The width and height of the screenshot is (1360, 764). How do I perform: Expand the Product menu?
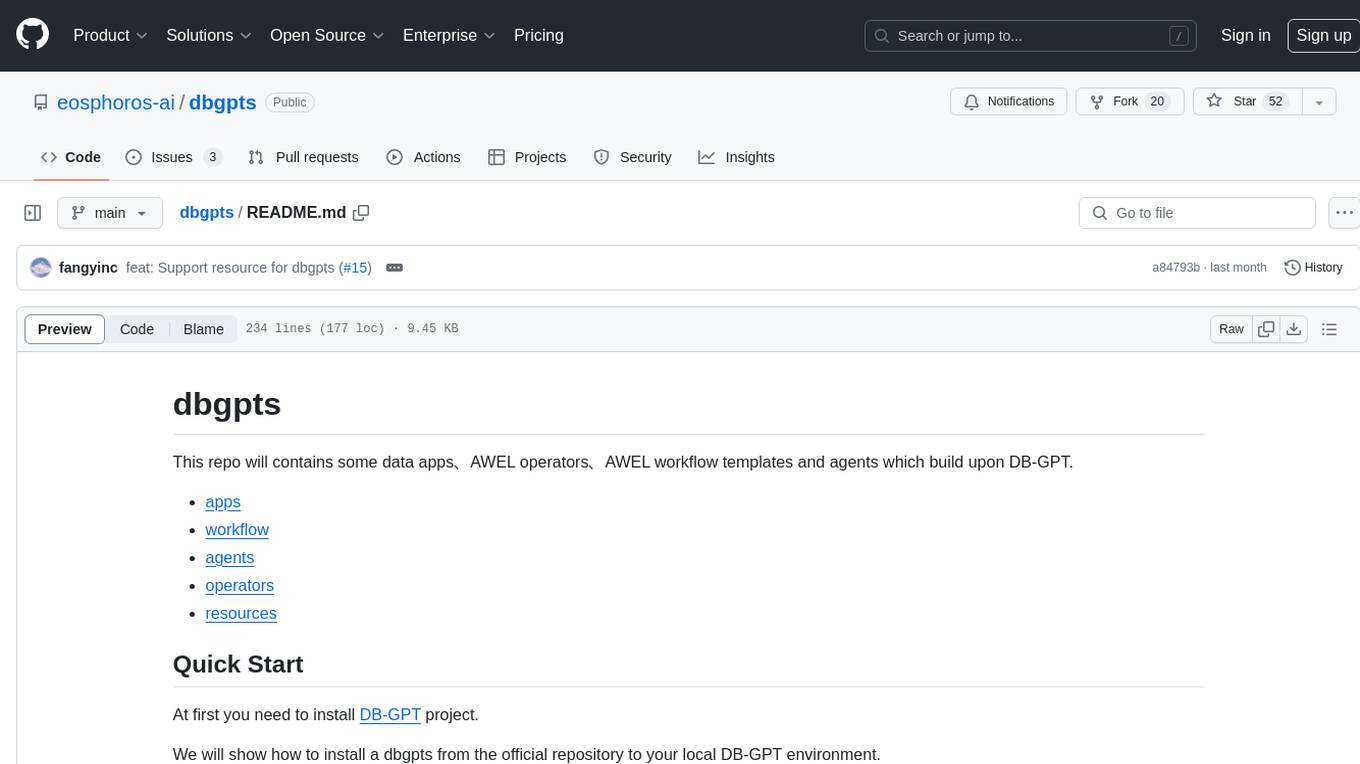[x=110, y=35]
